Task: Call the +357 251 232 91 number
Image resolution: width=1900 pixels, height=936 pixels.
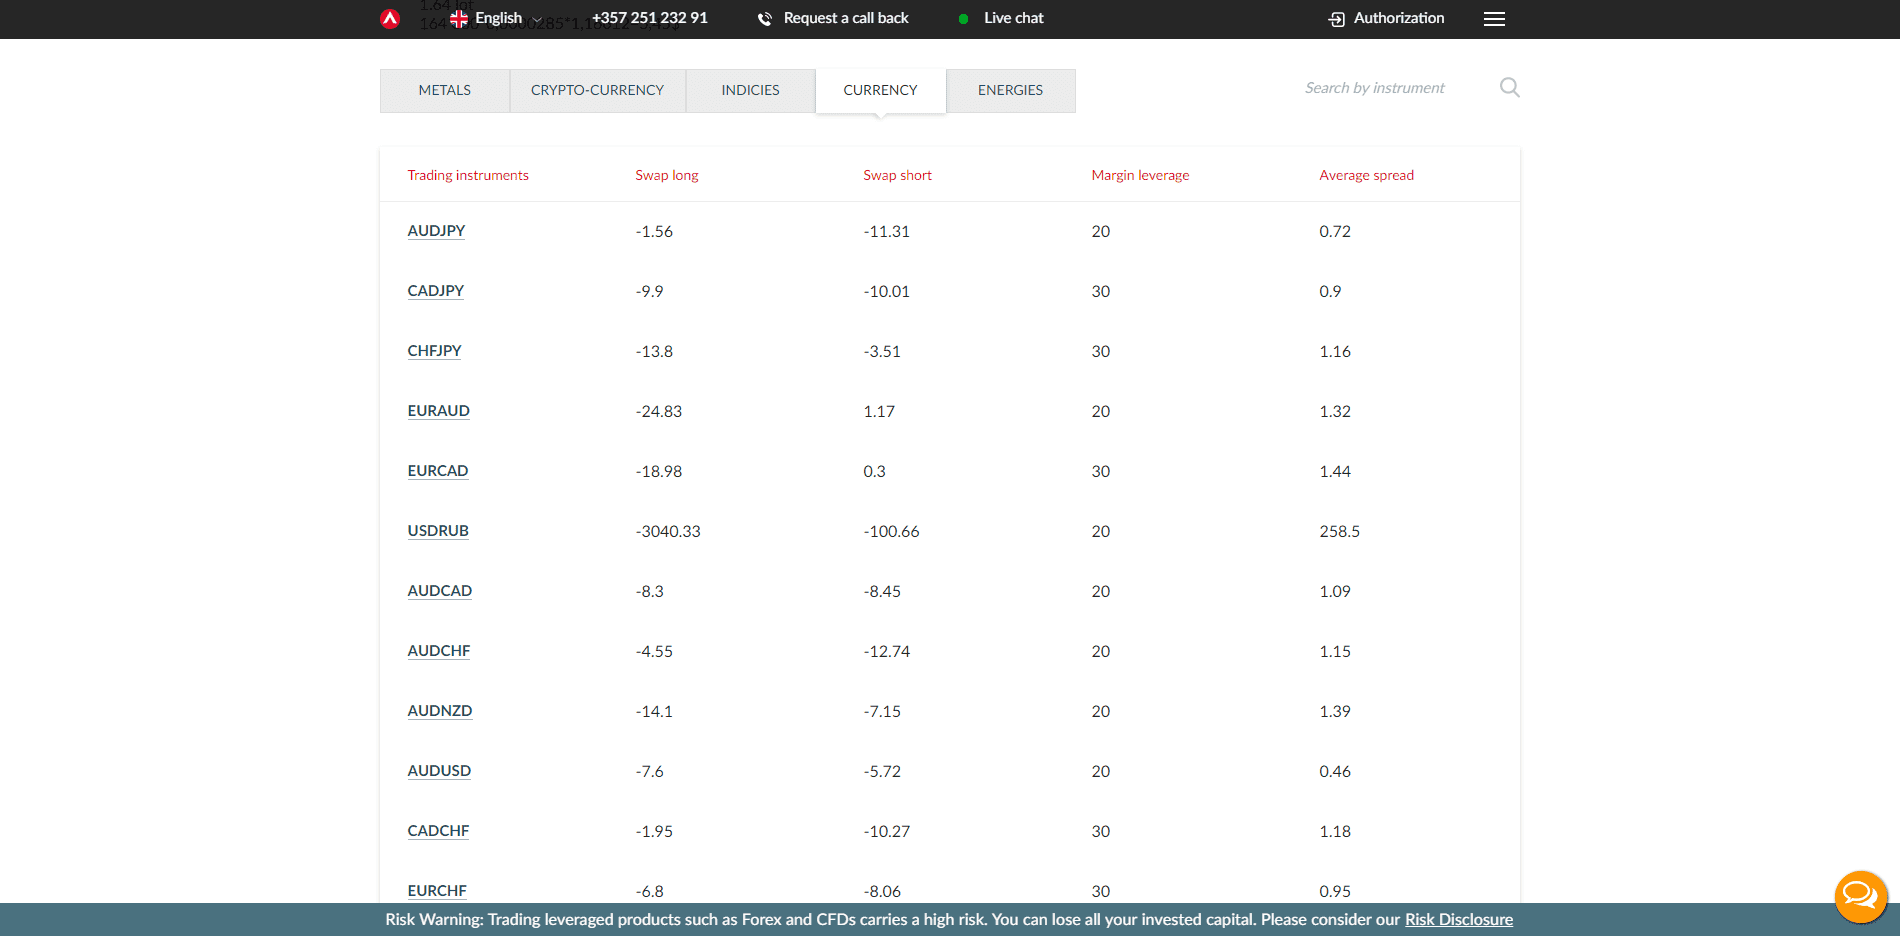Action: pyautogui.click(x=650, y=18)
